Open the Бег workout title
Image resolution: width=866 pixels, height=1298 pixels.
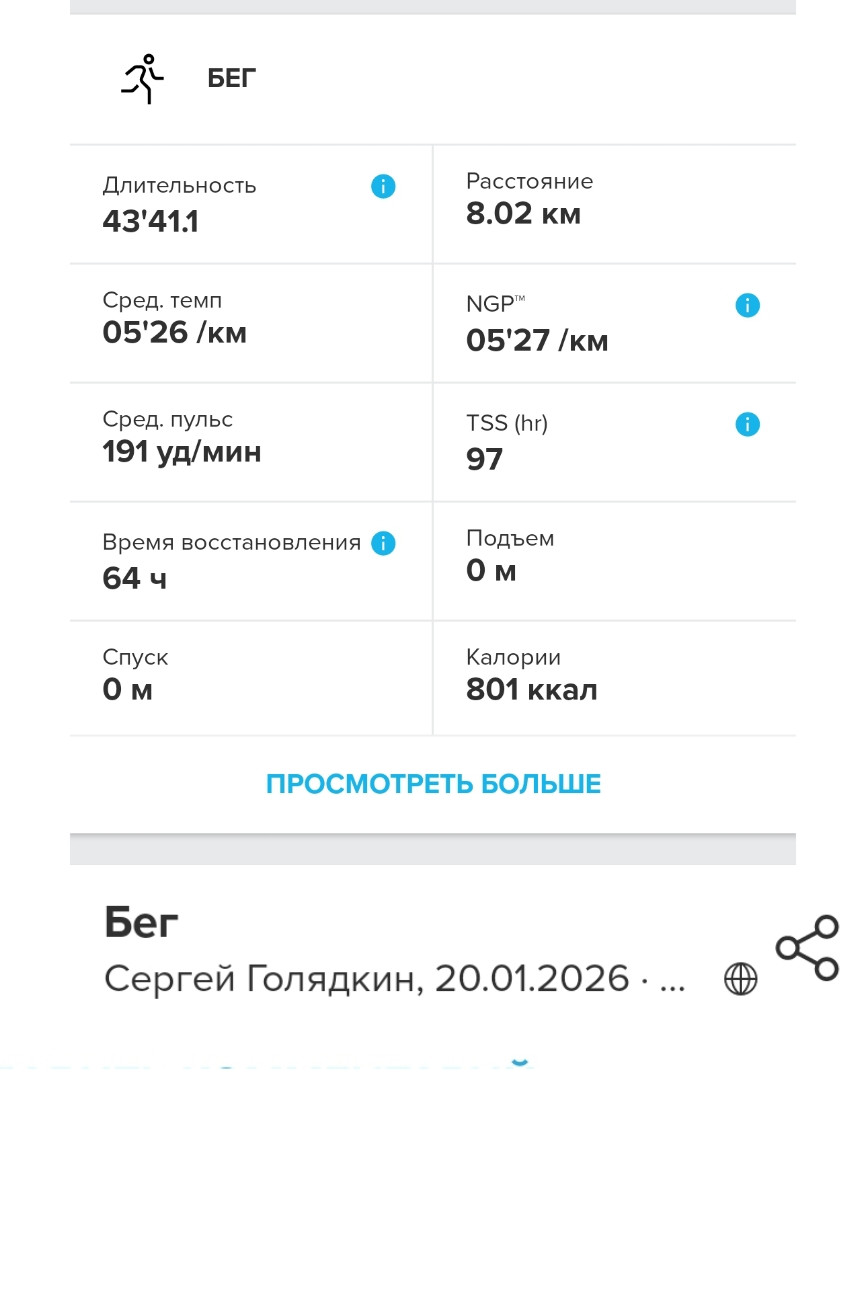tap(141, 923)
